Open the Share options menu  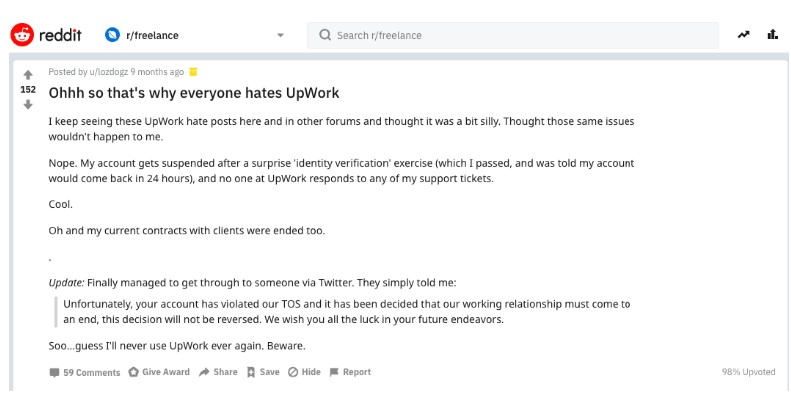tap(218, 372)
